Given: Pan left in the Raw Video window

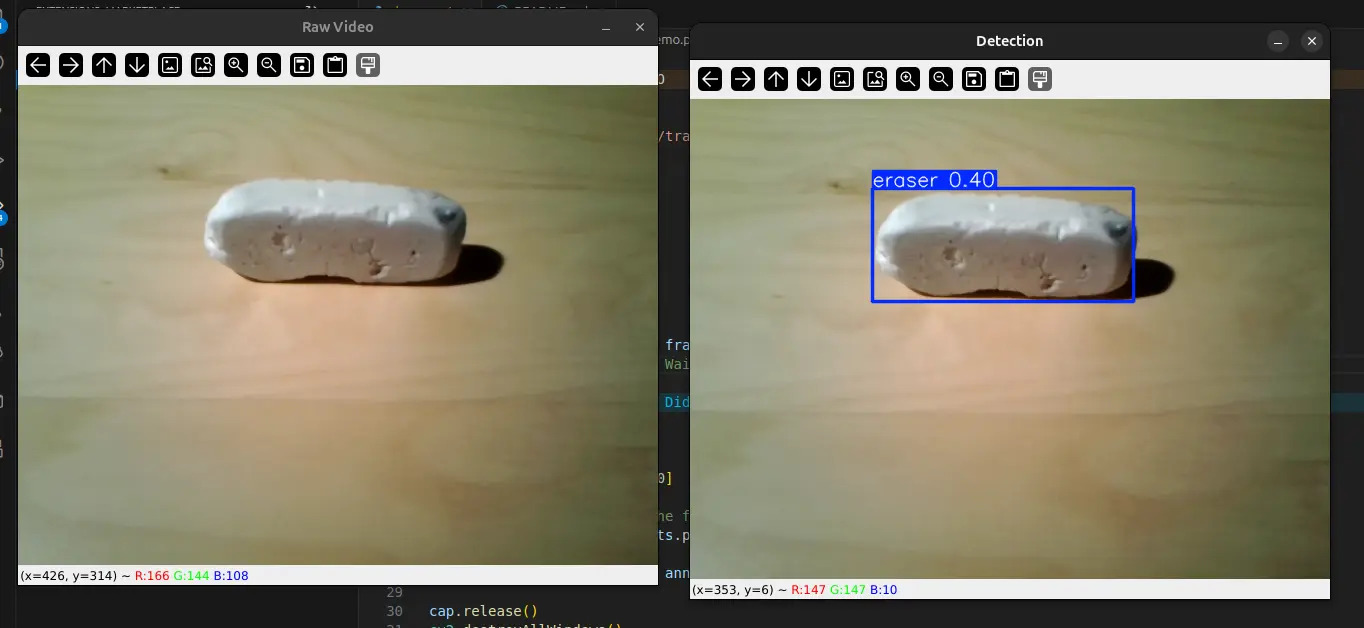Looking at the screenshot, I should 38,65.
